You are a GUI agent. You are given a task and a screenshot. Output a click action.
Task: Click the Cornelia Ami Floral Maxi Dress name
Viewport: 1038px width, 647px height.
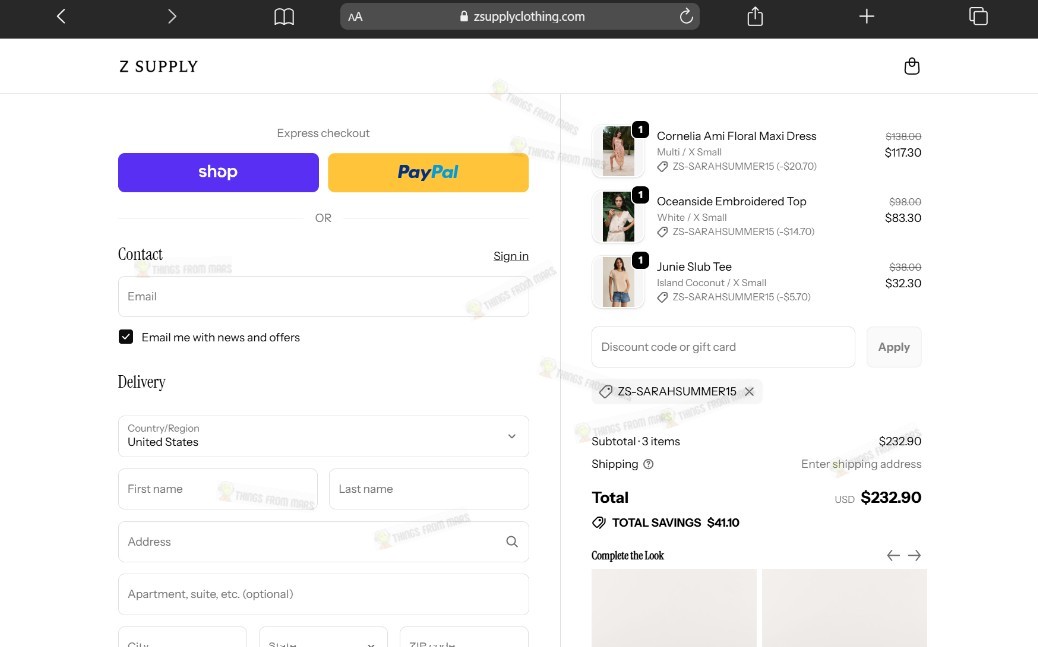[x=736, y=136]
